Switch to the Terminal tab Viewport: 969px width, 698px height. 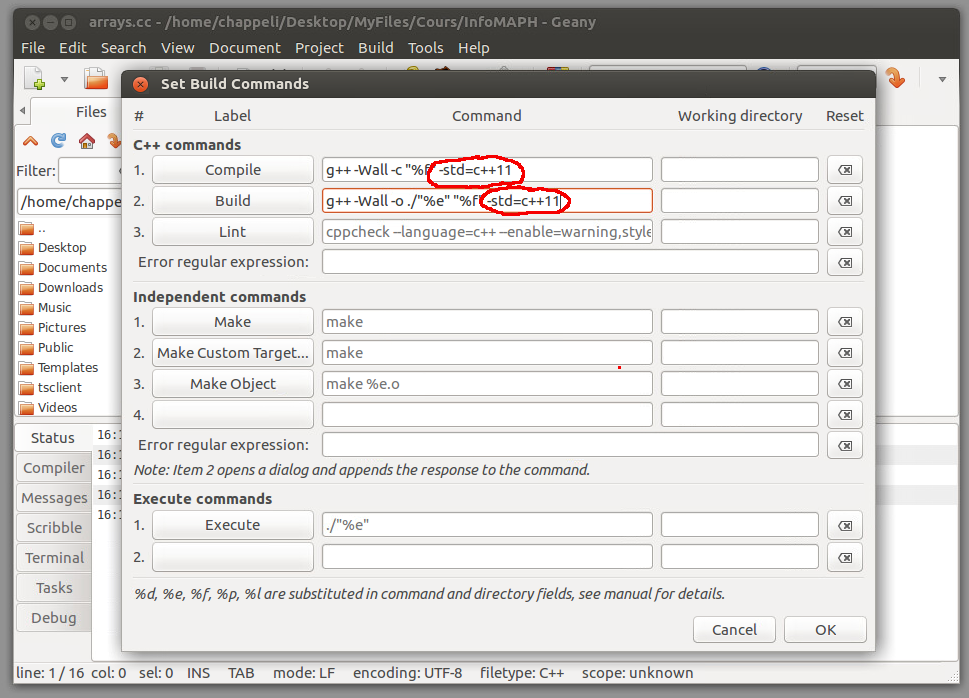[53, 558]
